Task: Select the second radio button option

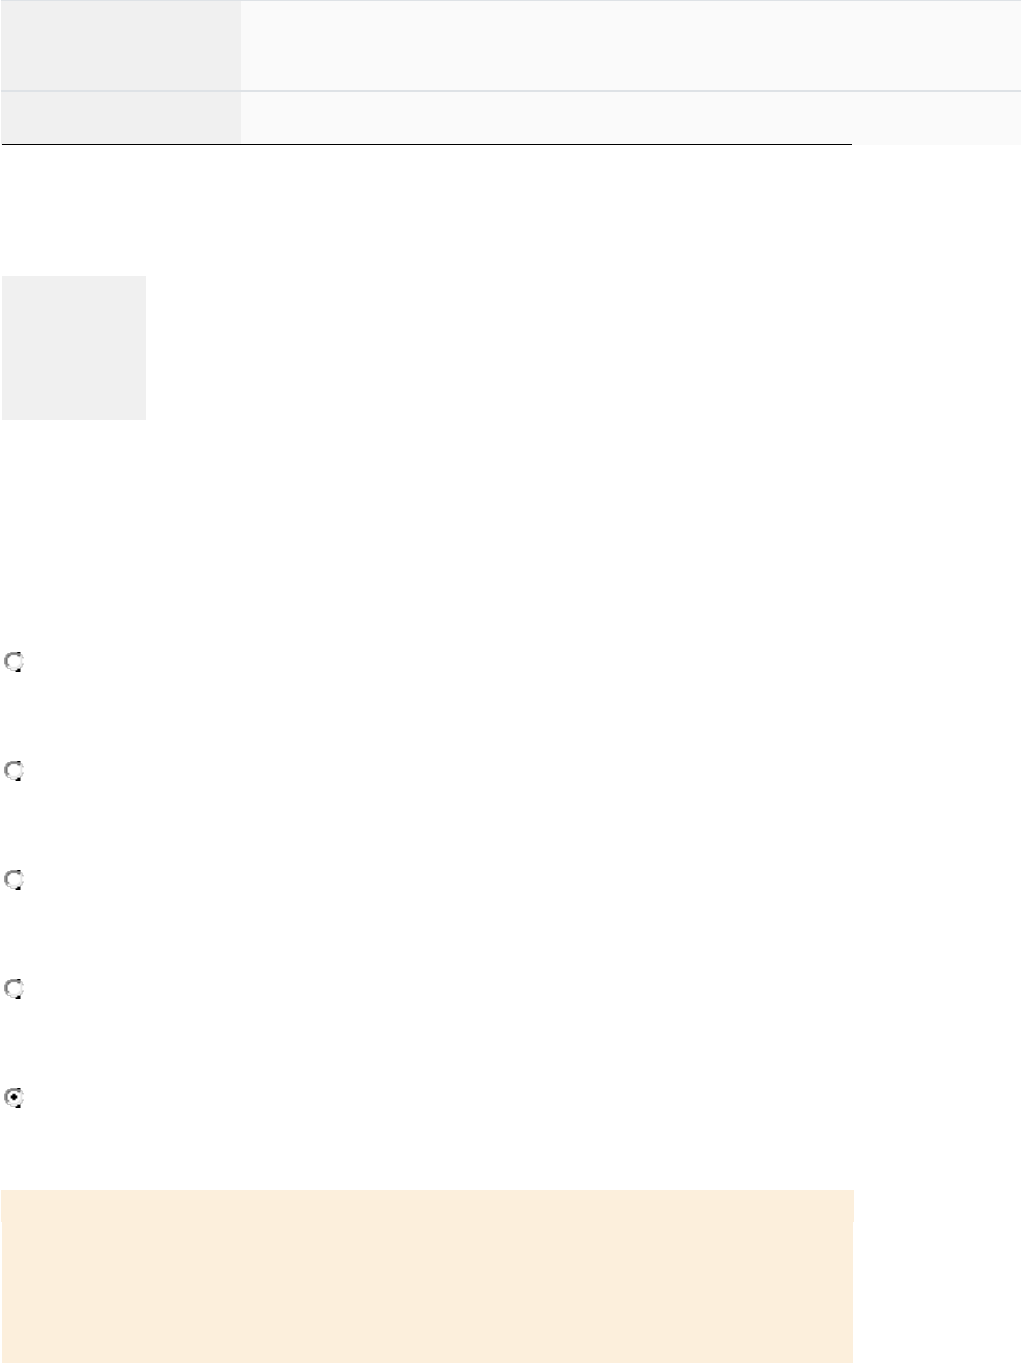Action: tap(14, 771)
